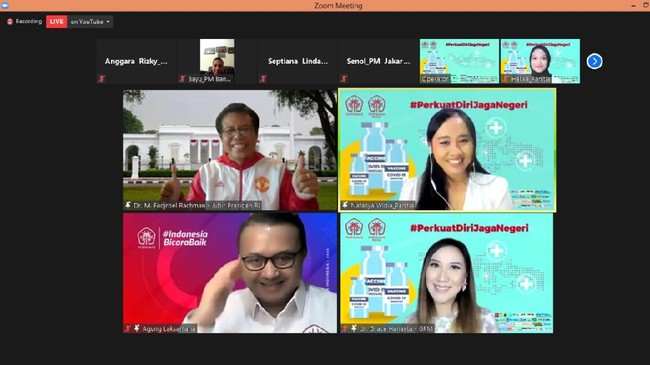650x365 pixels.
Task: Click muted mic icon on Septiana Linda tile
Action: tap(263, 78)
